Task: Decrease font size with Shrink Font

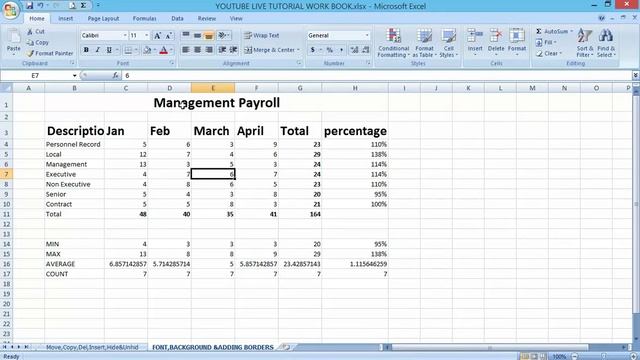Action: pyautogui.click(x=169, y=36)
